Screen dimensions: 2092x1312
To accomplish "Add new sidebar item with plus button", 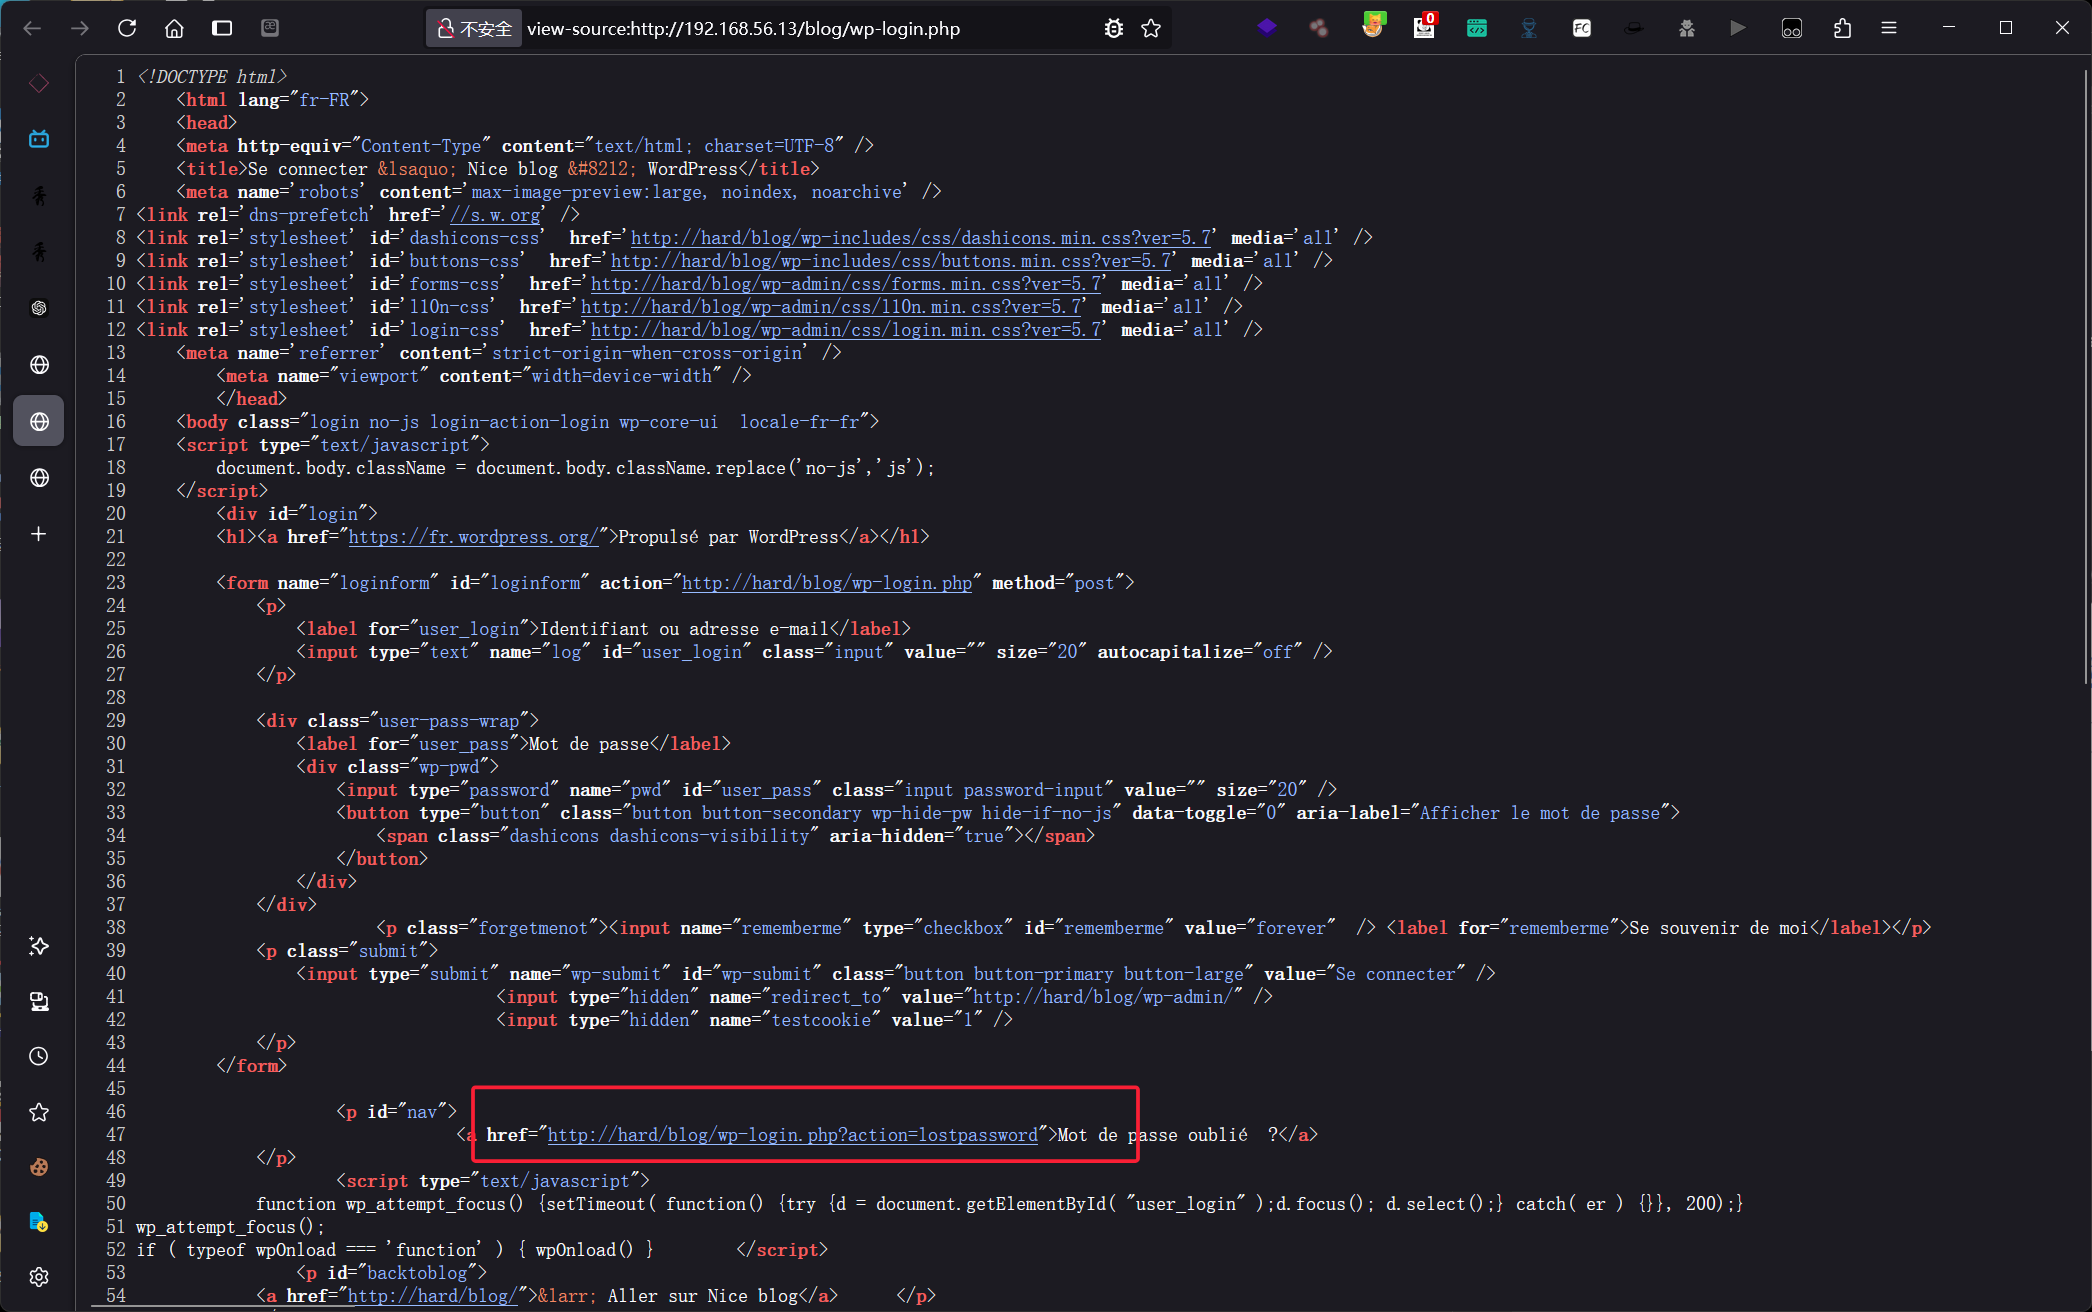I will 39,534.
